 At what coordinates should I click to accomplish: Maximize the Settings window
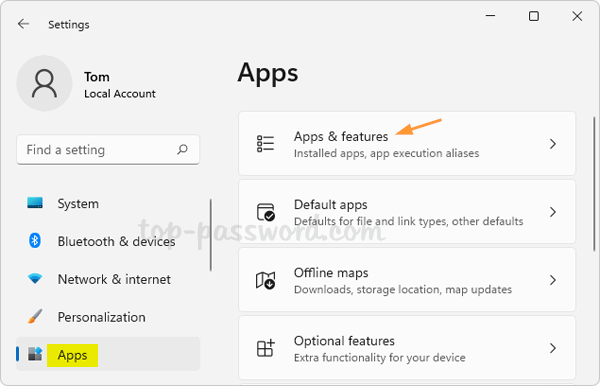coord(534,16)
